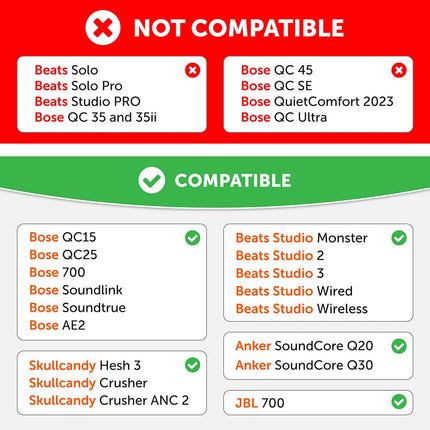Click the large white X icon beside NOT COMPATIBLE
Image resolution: width=430 pixels, height=430 pixels.
(x=103, y=28)
